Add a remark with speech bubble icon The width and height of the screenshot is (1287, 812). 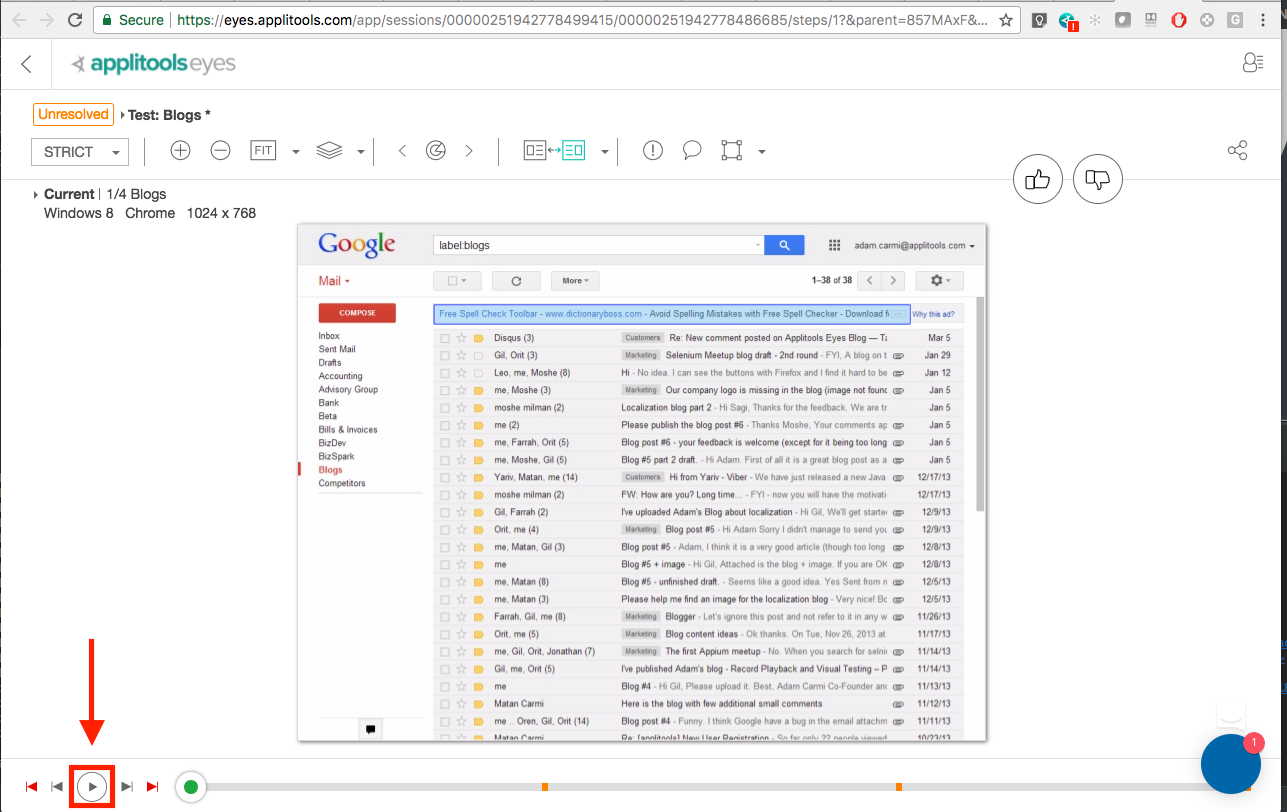(x=692, y=151)
